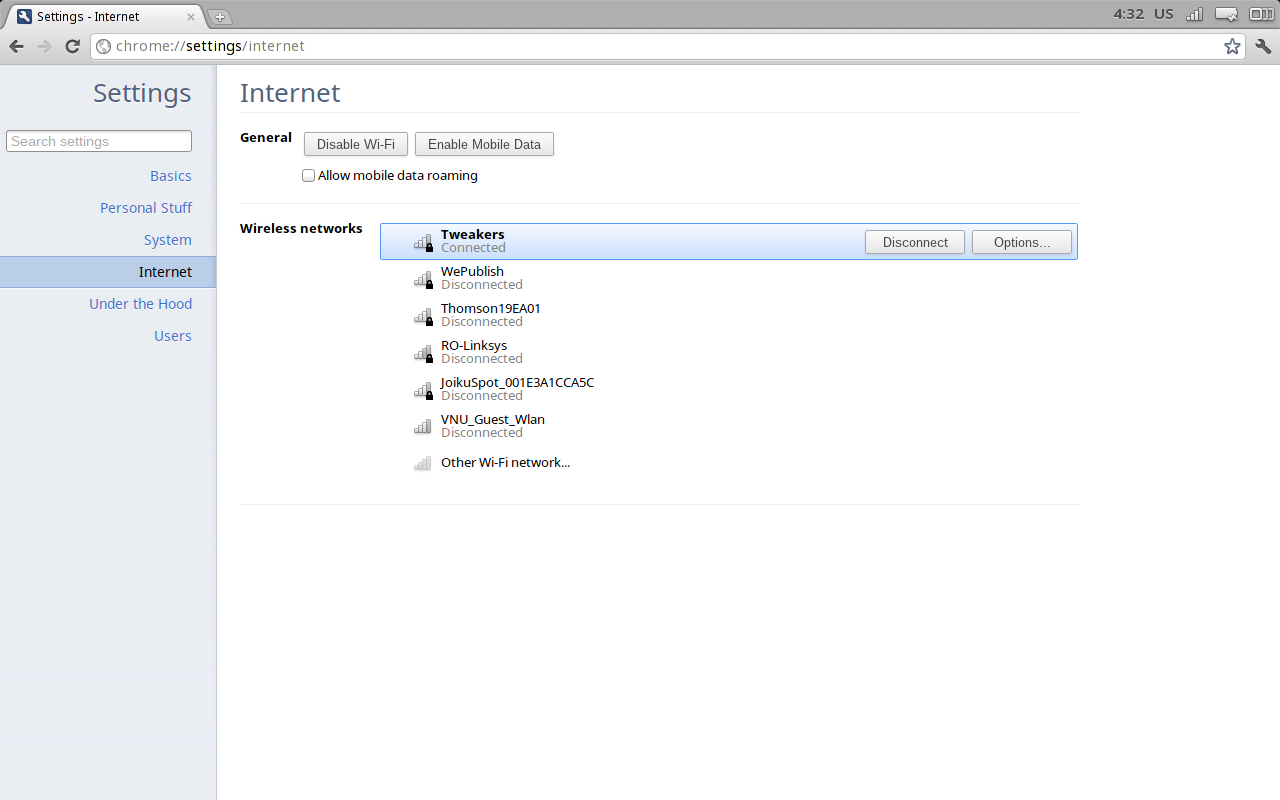Open the wrench menu icon

pos(1263,46)
